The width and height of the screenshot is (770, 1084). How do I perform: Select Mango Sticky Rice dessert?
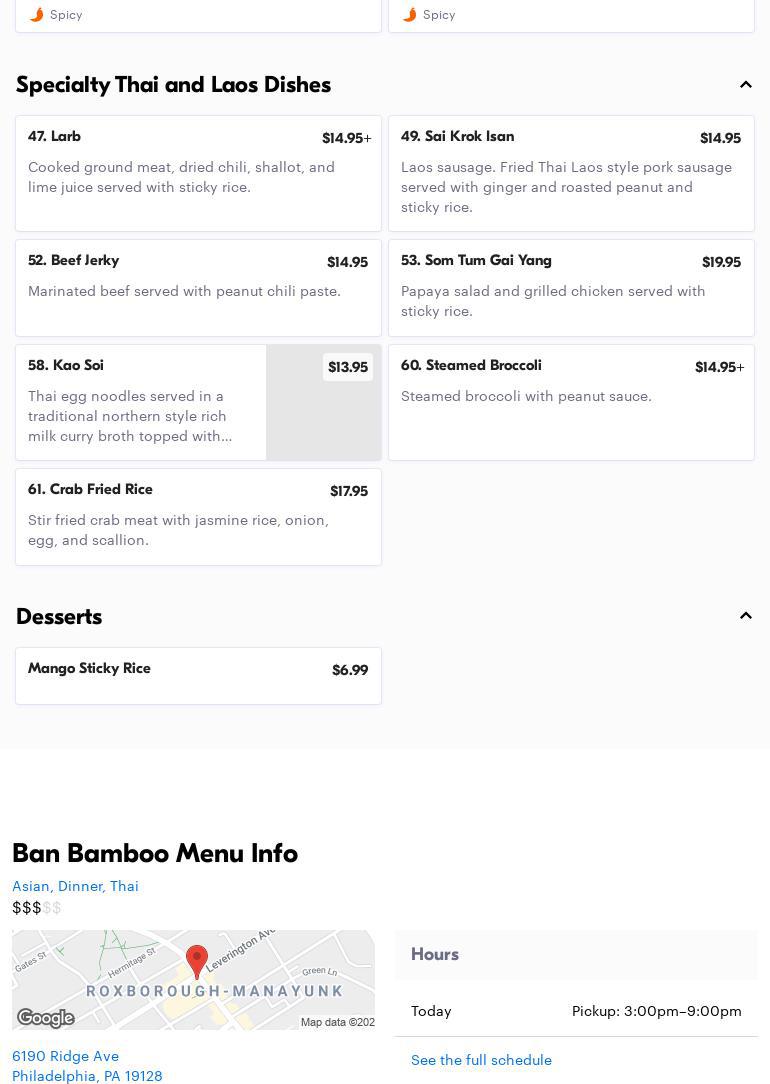(198, 676)
